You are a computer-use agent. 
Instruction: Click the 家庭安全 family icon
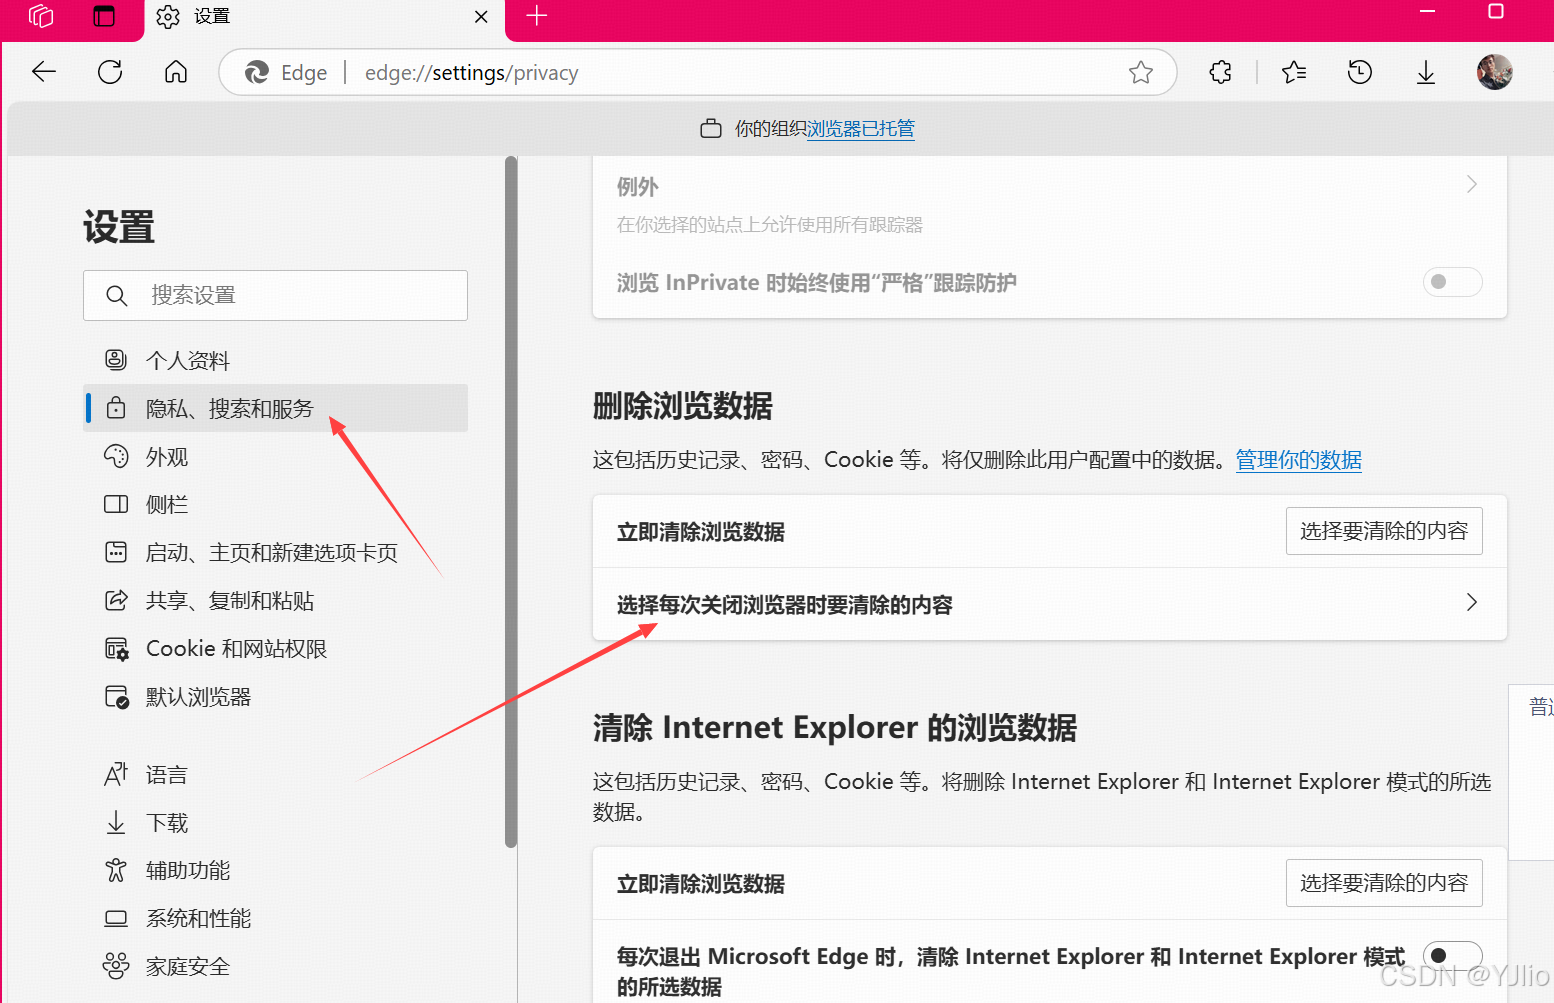[x=116, y=966]
